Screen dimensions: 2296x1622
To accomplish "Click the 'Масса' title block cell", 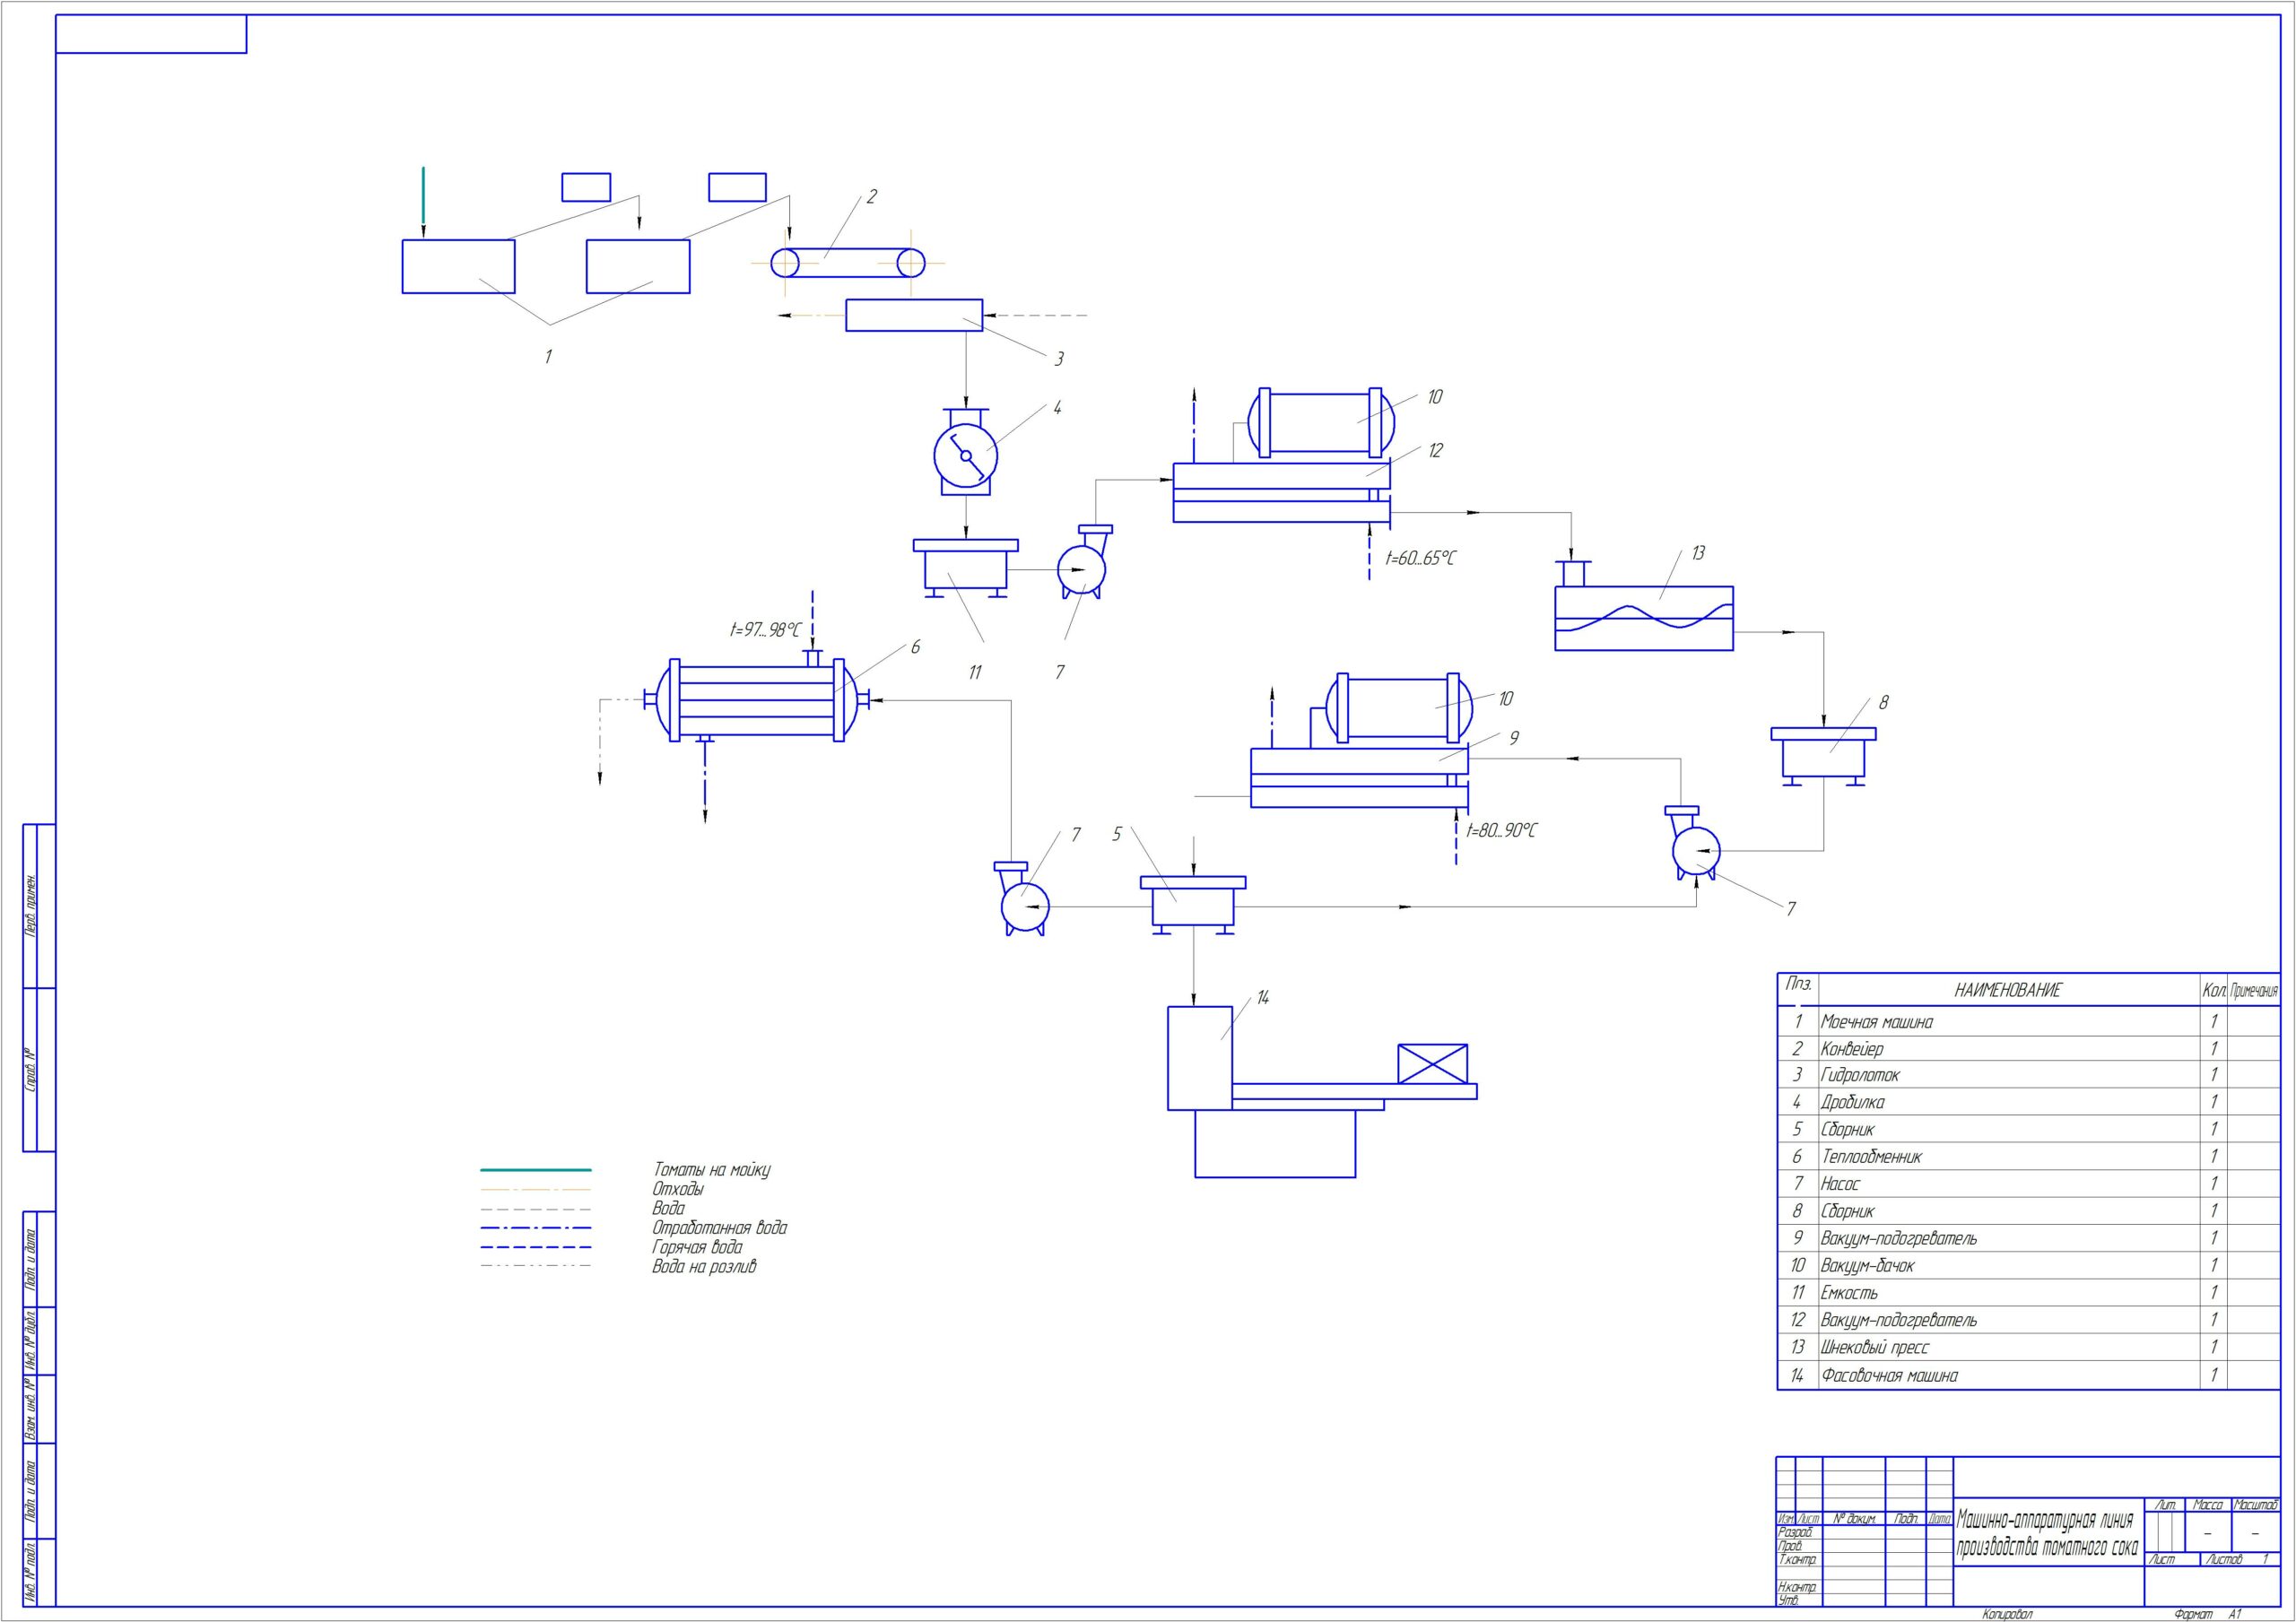I will pyautogui.click(x=2208, y=1505).
